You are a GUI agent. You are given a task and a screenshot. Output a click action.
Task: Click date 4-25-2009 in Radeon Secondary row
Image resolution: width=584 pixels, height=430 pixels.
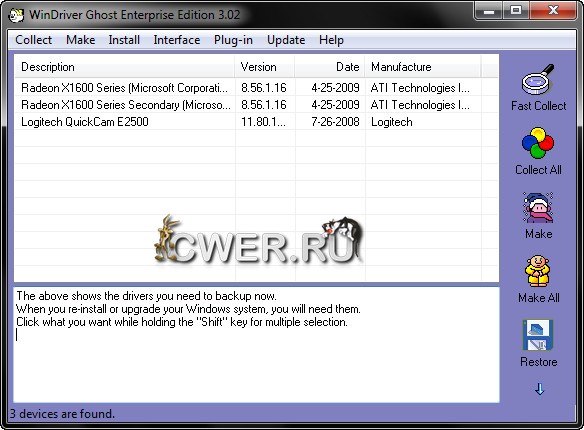click(x=335, y=105)
